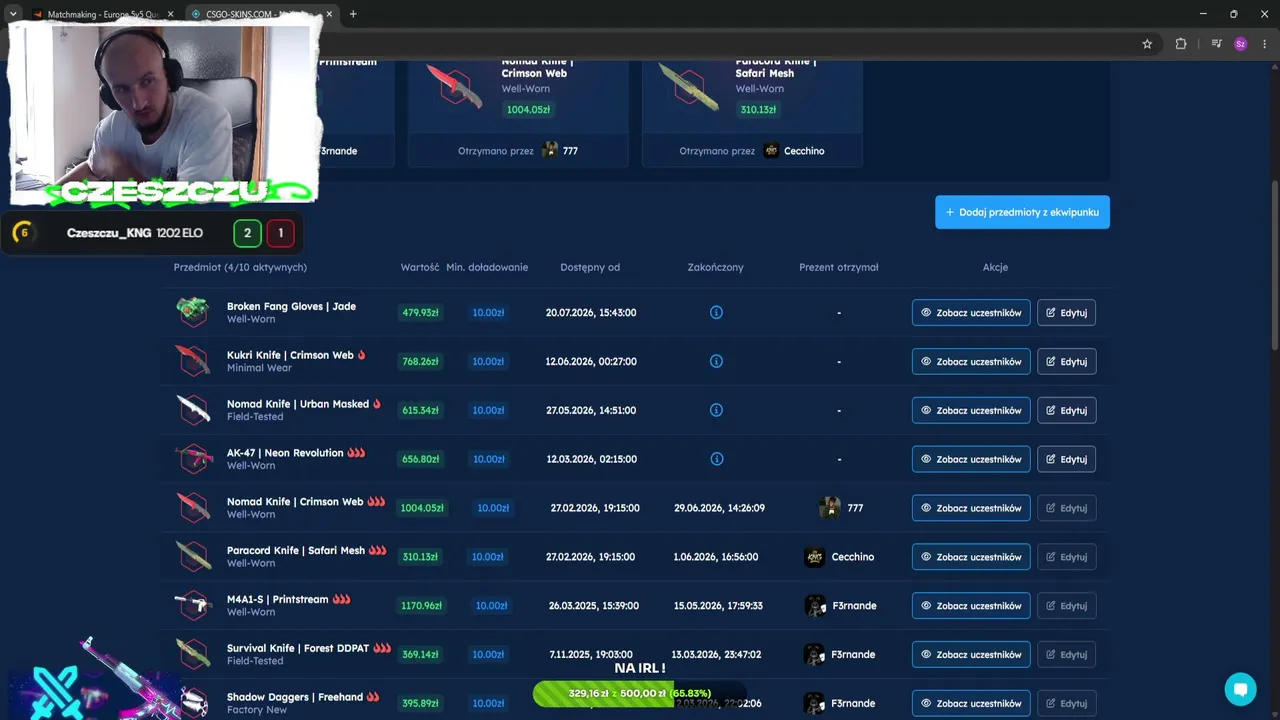The height and width of the screenshot is (720, 1280).
Task: Click the Zakończony column header
Action: click(x=716, y=267)
